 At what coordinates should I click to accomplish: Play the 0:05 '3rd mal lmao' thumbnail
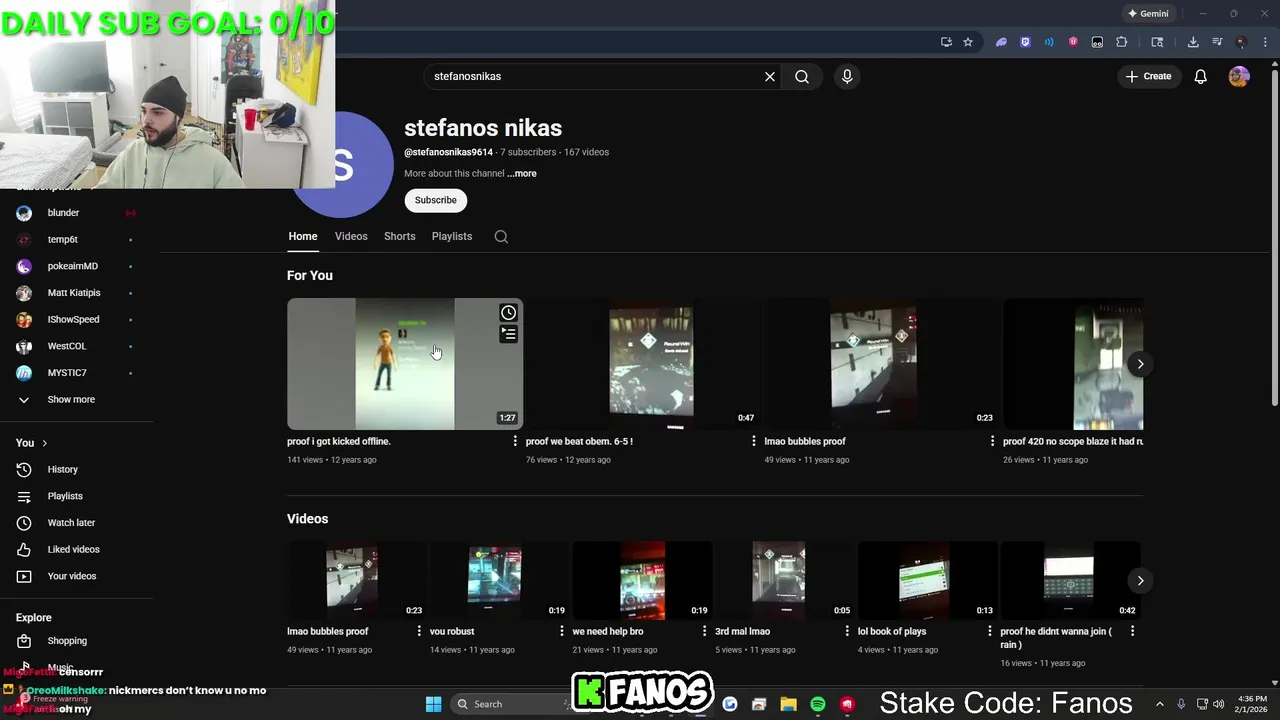(784, 581)
